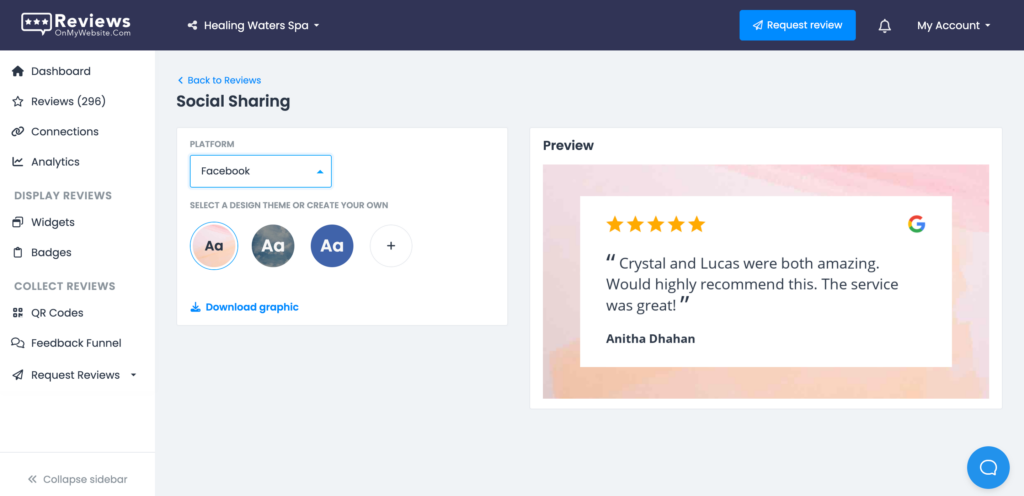Click the DISPLAY REVIEWS section label
The height and width of the screenshot is (496, 1024).
(x=63, y=196)
